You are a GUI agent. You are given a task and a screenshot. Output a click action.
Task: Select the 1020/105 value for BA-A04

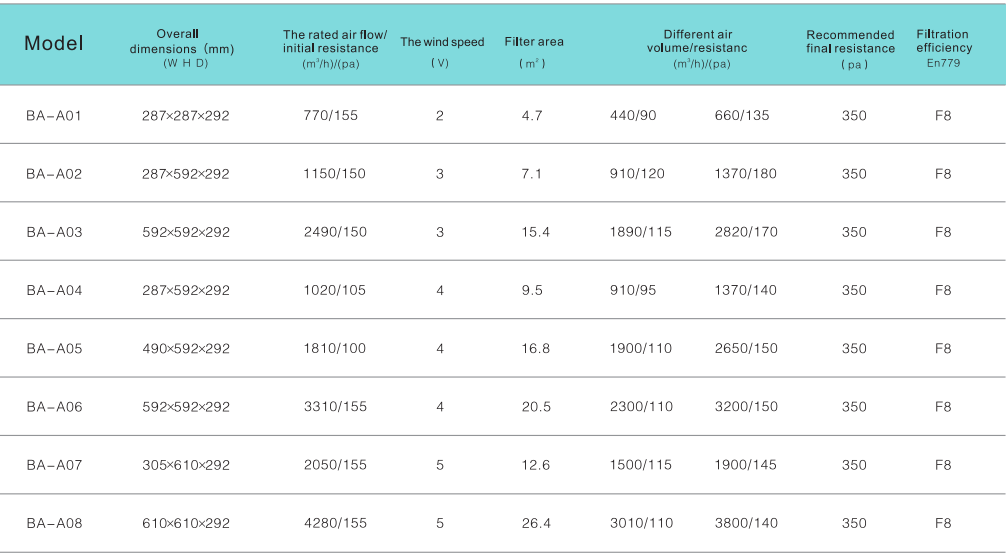(x=335, y=290)
